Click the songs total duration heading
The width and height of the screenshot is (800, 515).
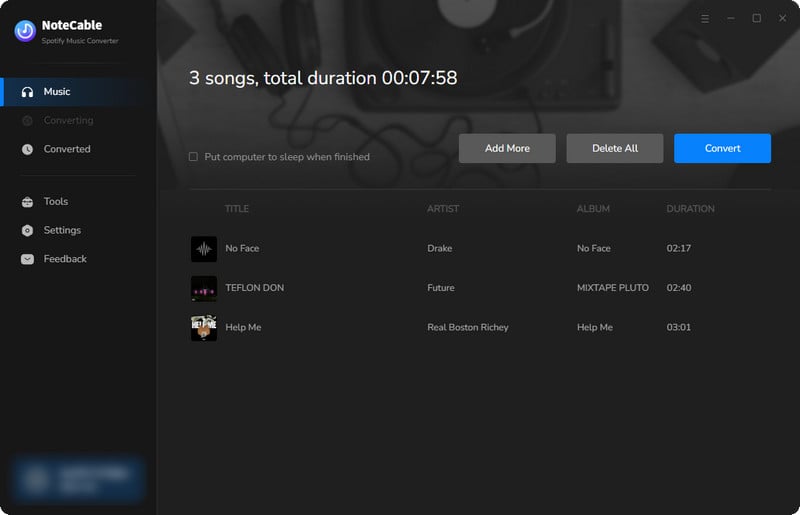(323, 78)
